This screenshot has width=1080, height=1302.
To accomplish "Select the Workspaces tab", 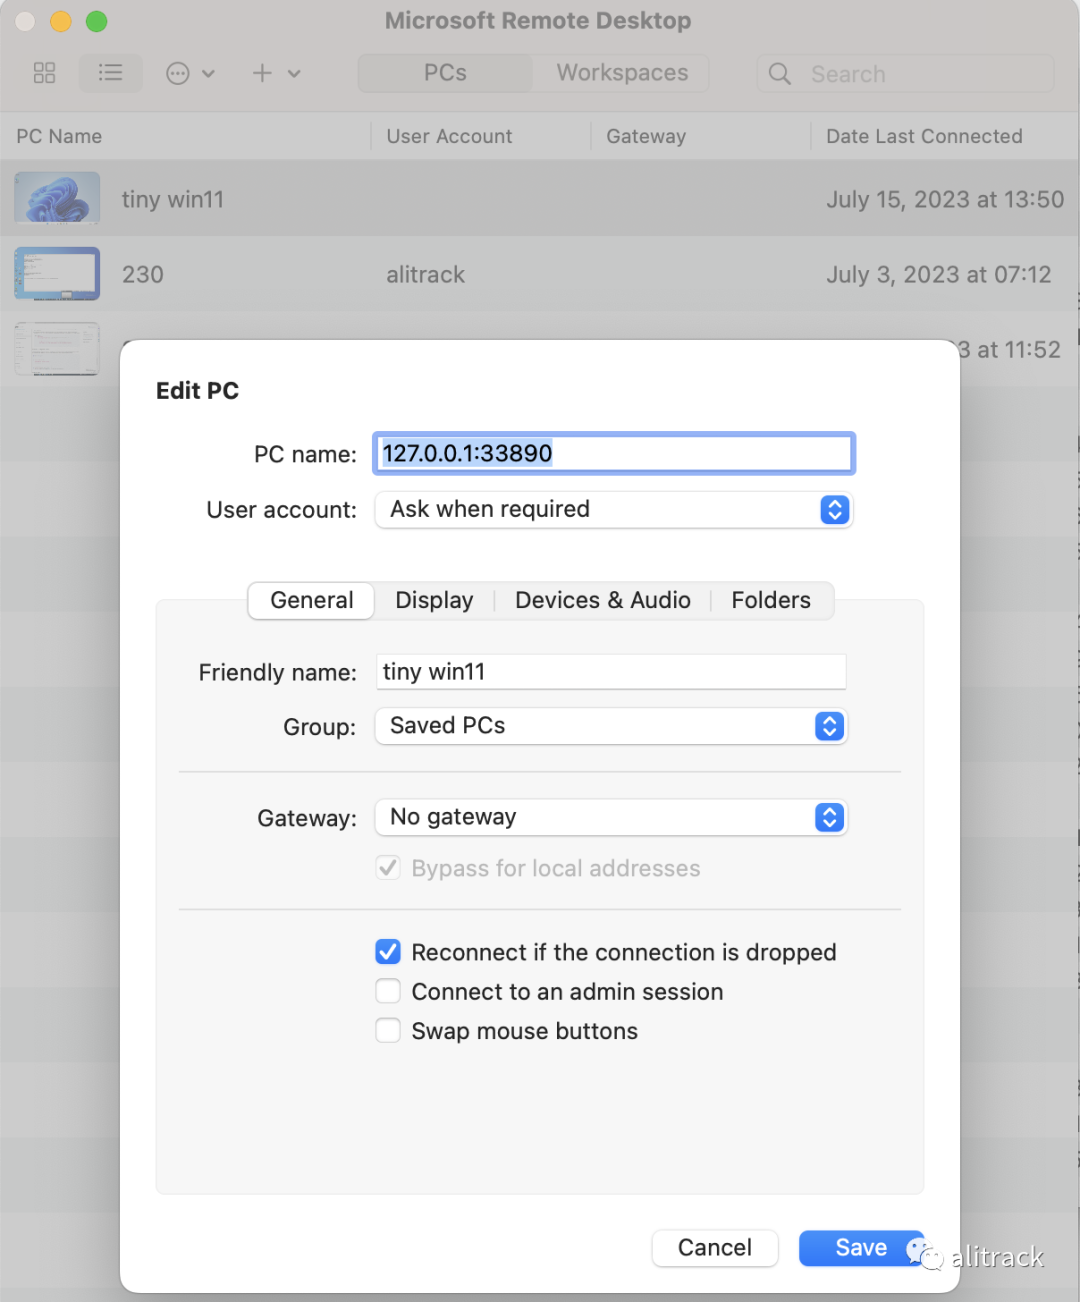I will (x=622, y=73).
